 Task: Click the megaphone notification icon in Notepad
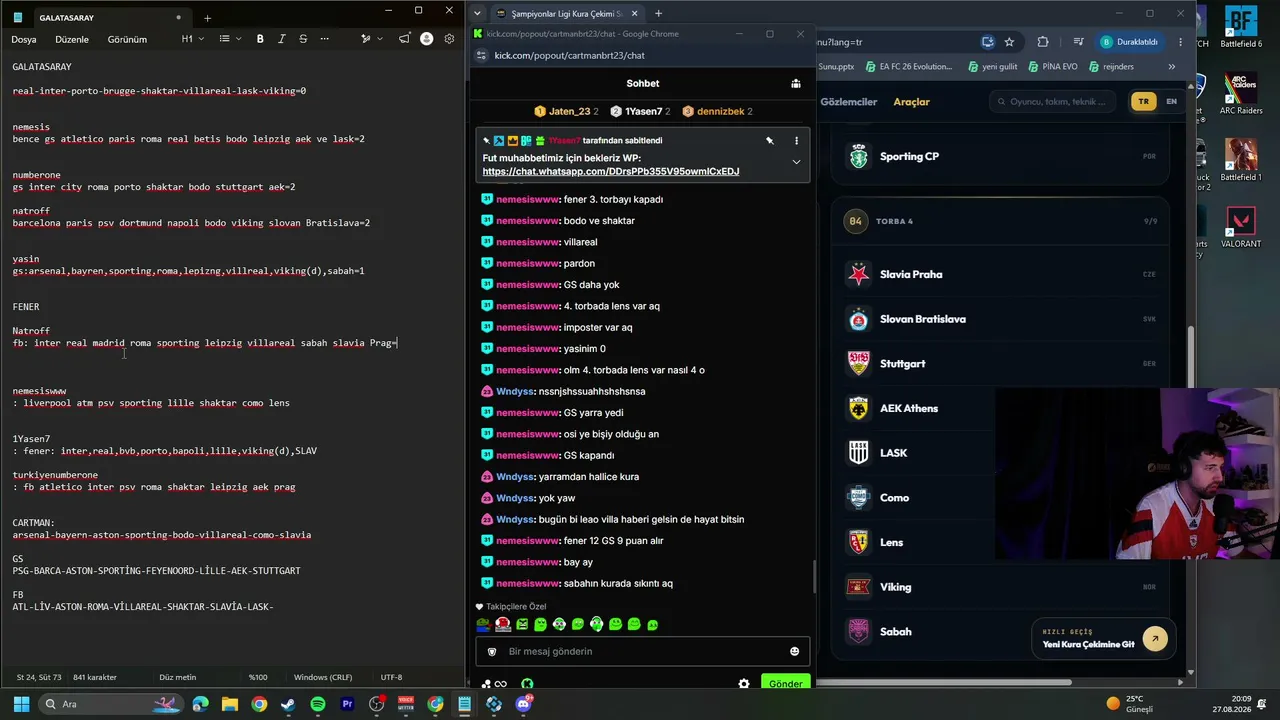coord(404,39)
